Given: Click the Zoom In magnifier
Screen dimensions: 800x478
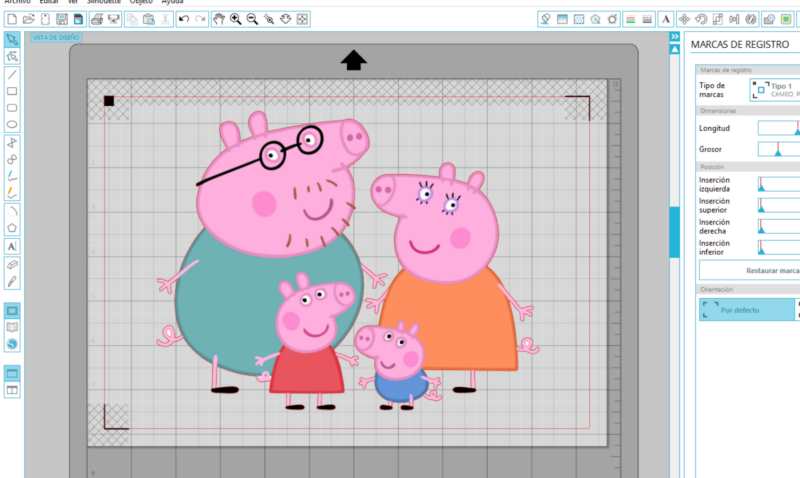Looking at the screenshot, I should click(x=236, y=19).
